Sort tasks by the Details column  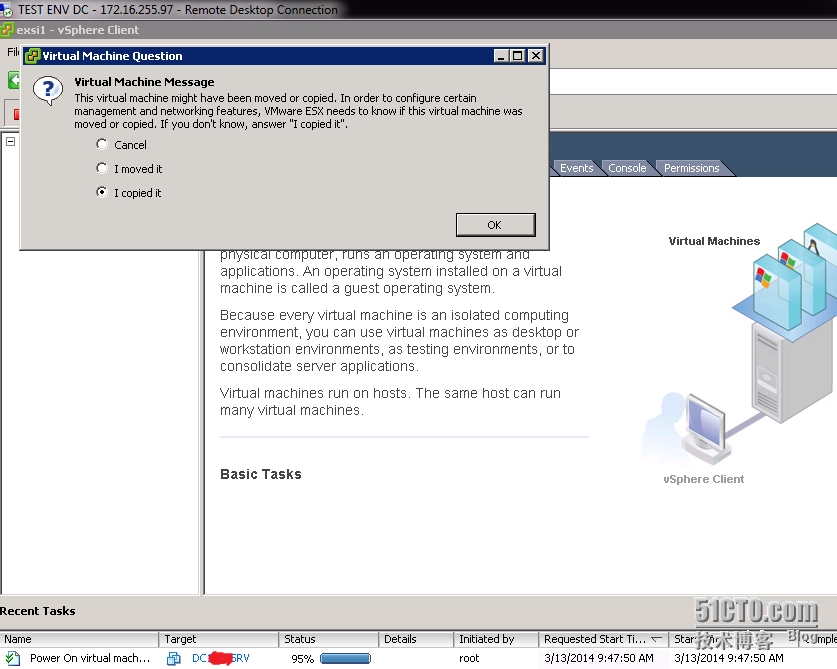pyautogui.click(x=416, y=639)
